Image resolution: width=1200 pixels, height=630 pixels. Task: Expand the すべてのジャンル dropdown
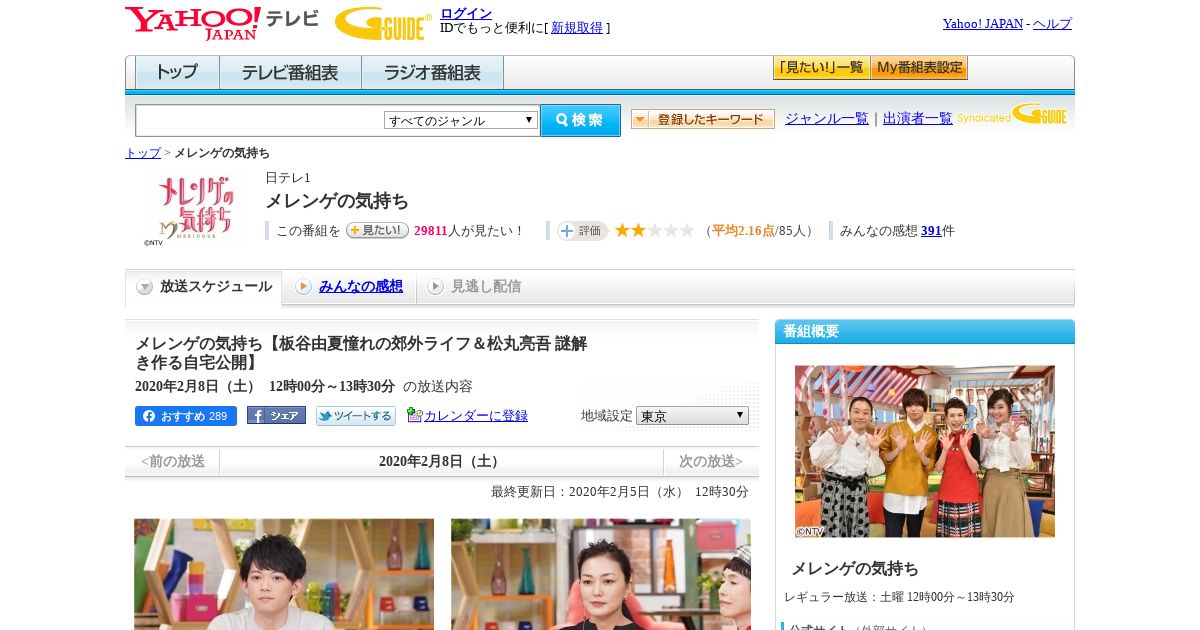click(x=461, y=120)
